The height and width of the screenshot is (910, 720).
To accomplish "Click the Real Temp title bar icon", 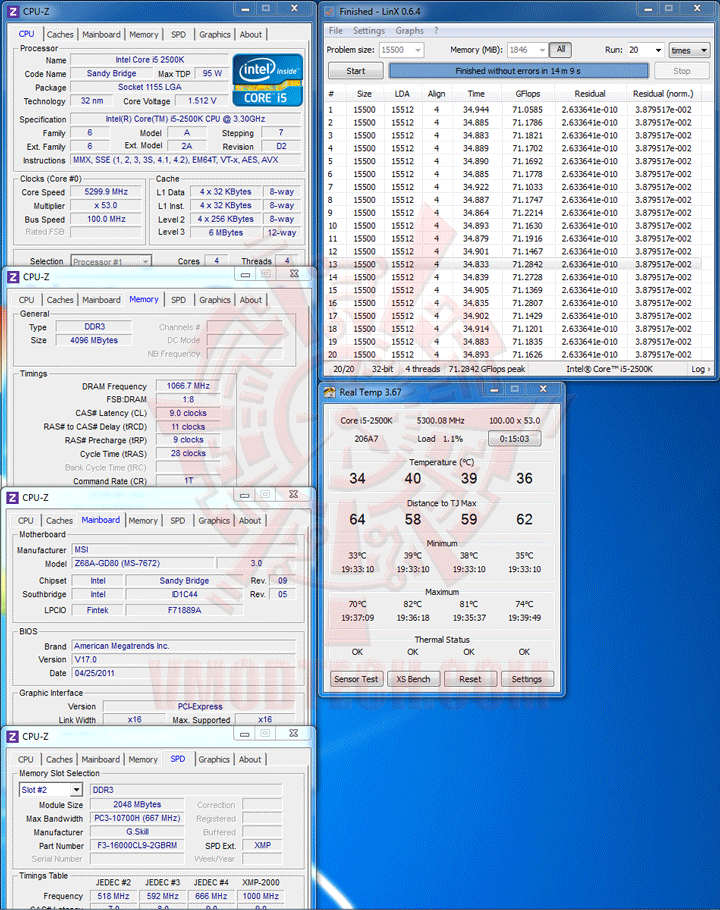I will (x=329, y=392).
